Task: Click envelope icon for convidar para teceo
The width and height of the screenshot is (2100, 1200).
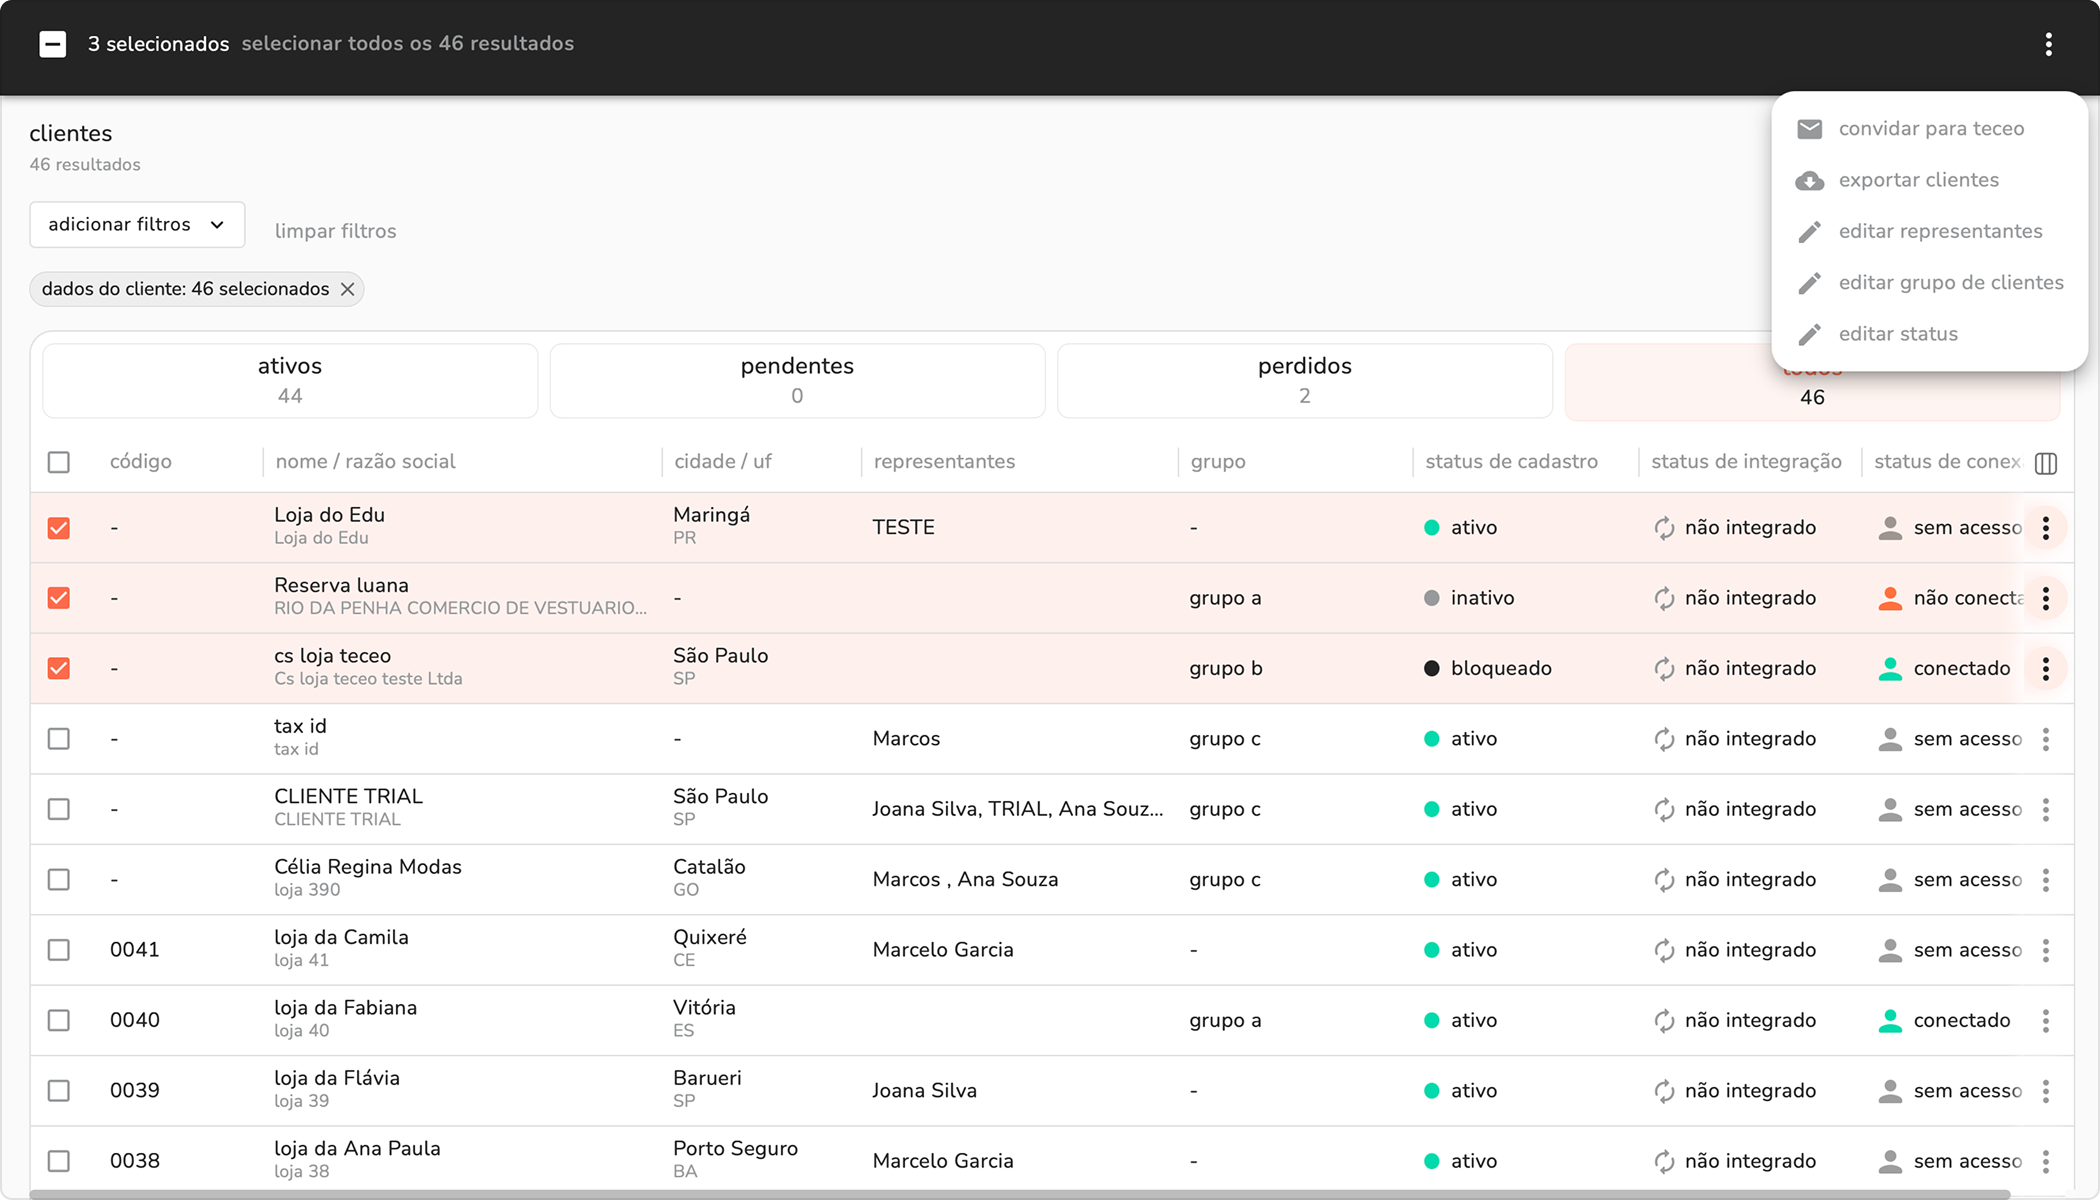Action: (1809, 129)
